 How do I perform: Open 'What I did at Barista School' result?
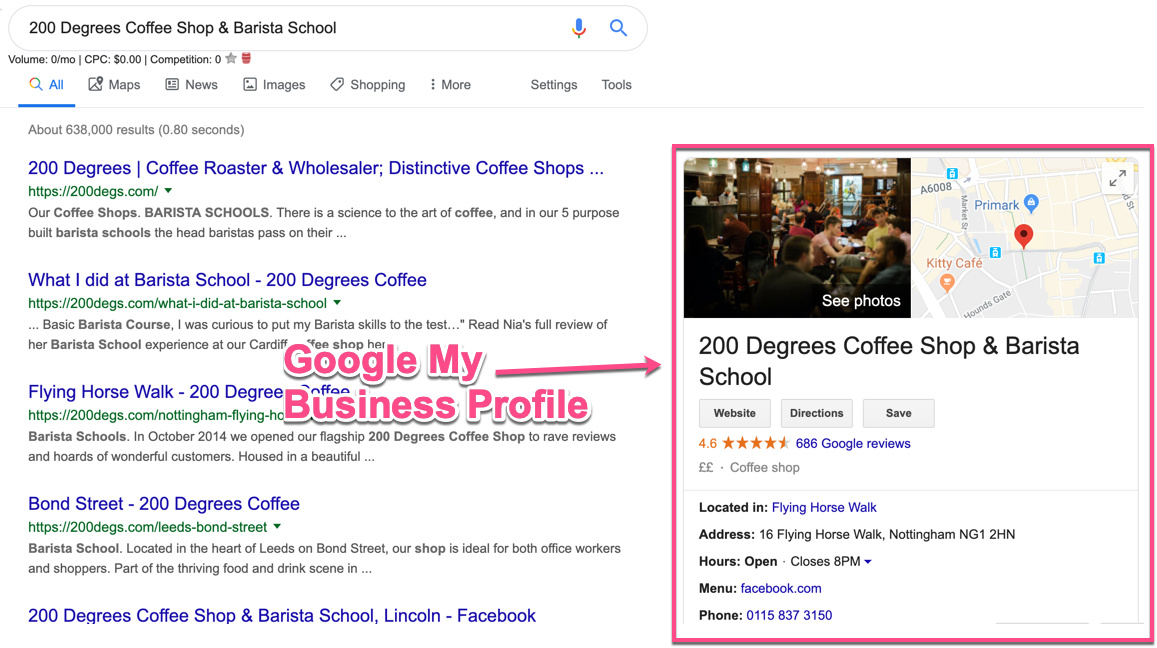pyautogui.click(x=227, y=280)
